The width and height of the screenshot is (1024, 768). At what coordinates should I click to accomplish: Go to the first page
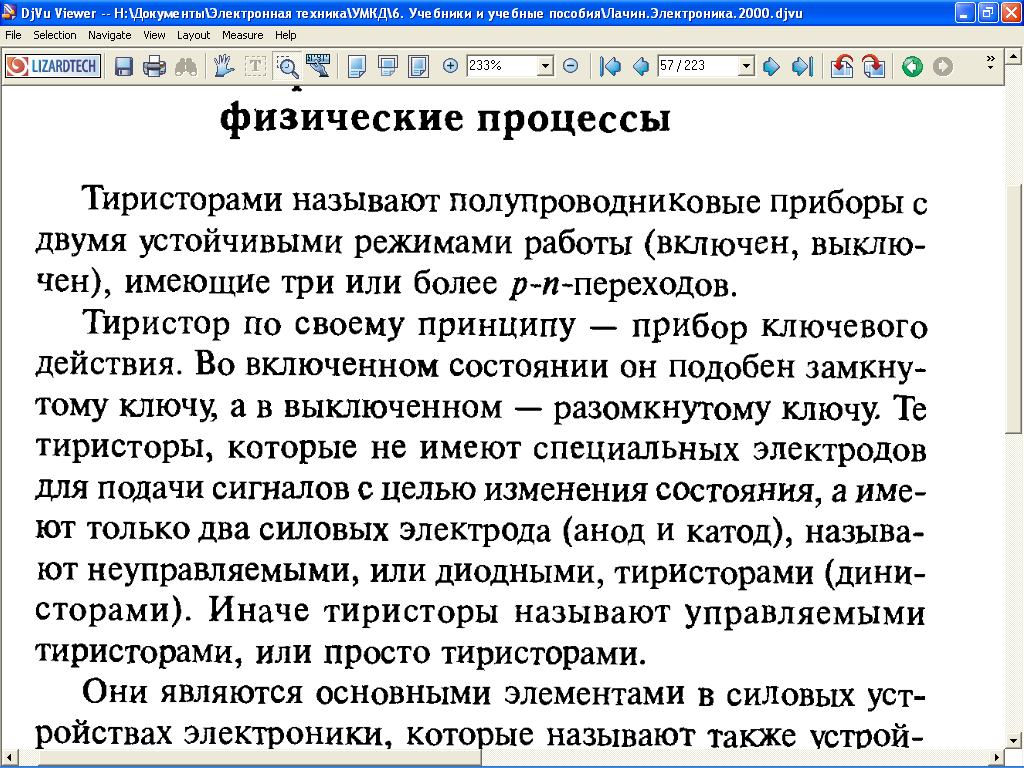(x=610, y=66)
